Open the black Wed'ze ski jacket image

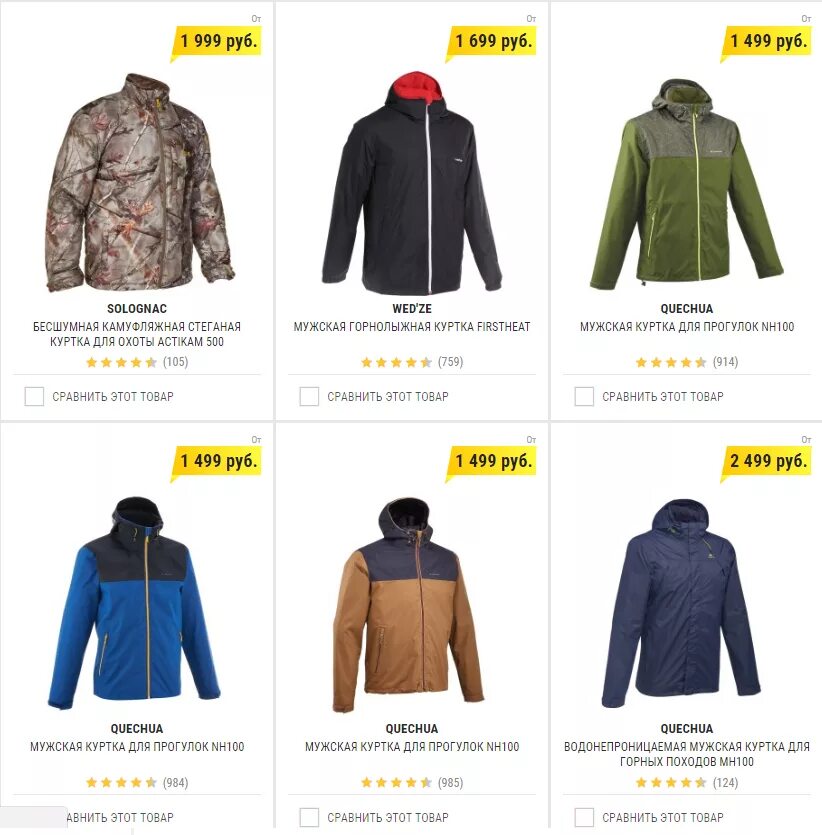click(412, 184)
